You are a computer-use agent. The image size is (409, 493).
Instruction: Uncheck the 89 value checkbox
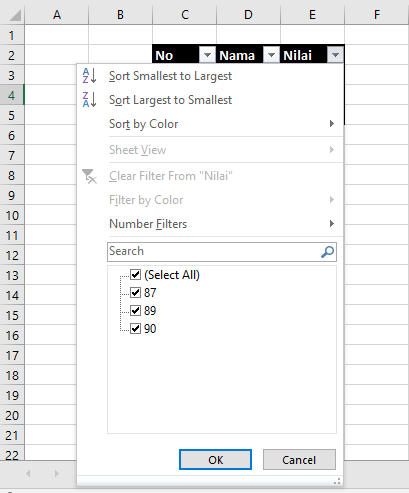point(135,311)
